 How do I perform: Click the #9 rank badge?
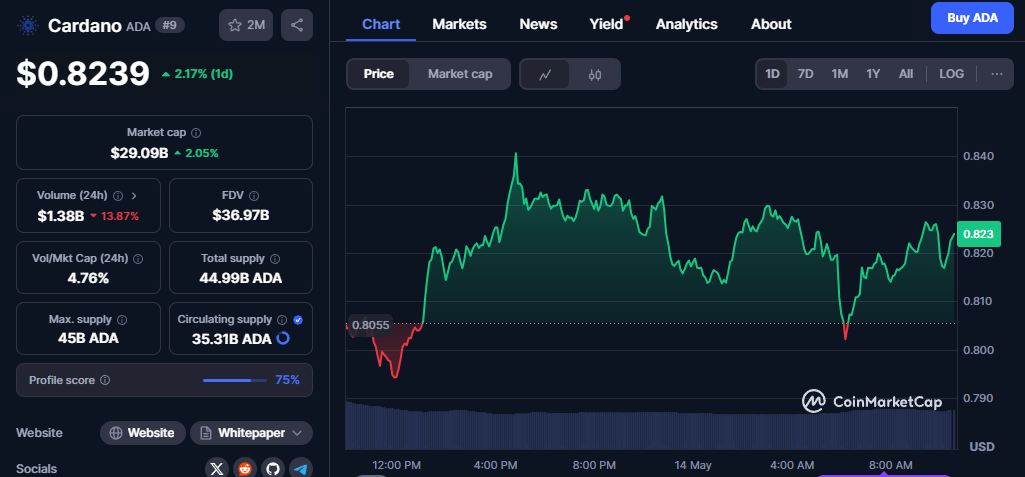(170, 25)
